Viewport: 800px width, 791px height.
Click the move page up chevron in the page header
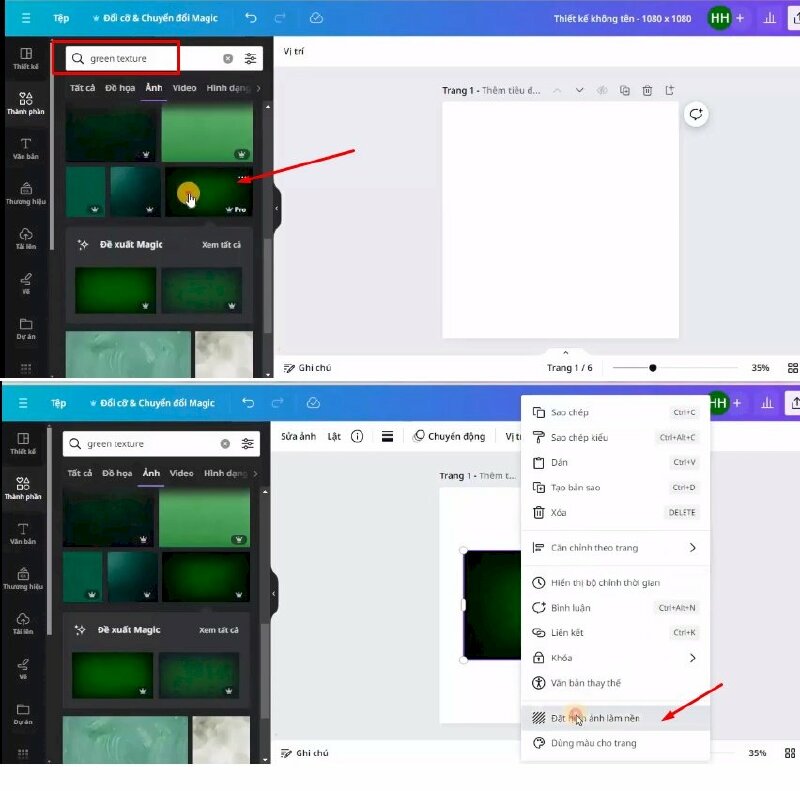click(x=558, y=91)
